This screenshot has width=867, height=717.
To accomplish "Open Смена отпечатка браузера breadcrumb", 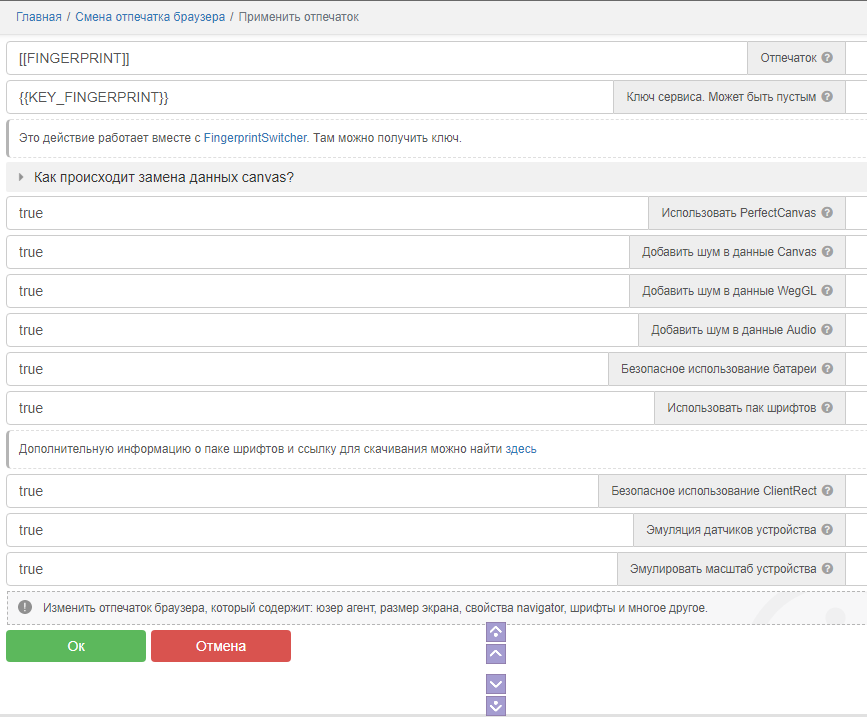I will point(149,17).
